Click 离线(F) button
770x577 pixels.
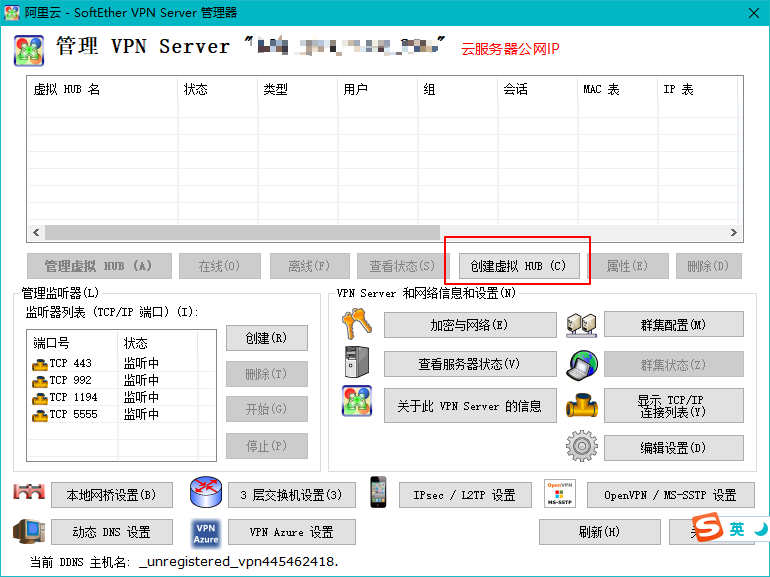point(310,266)
